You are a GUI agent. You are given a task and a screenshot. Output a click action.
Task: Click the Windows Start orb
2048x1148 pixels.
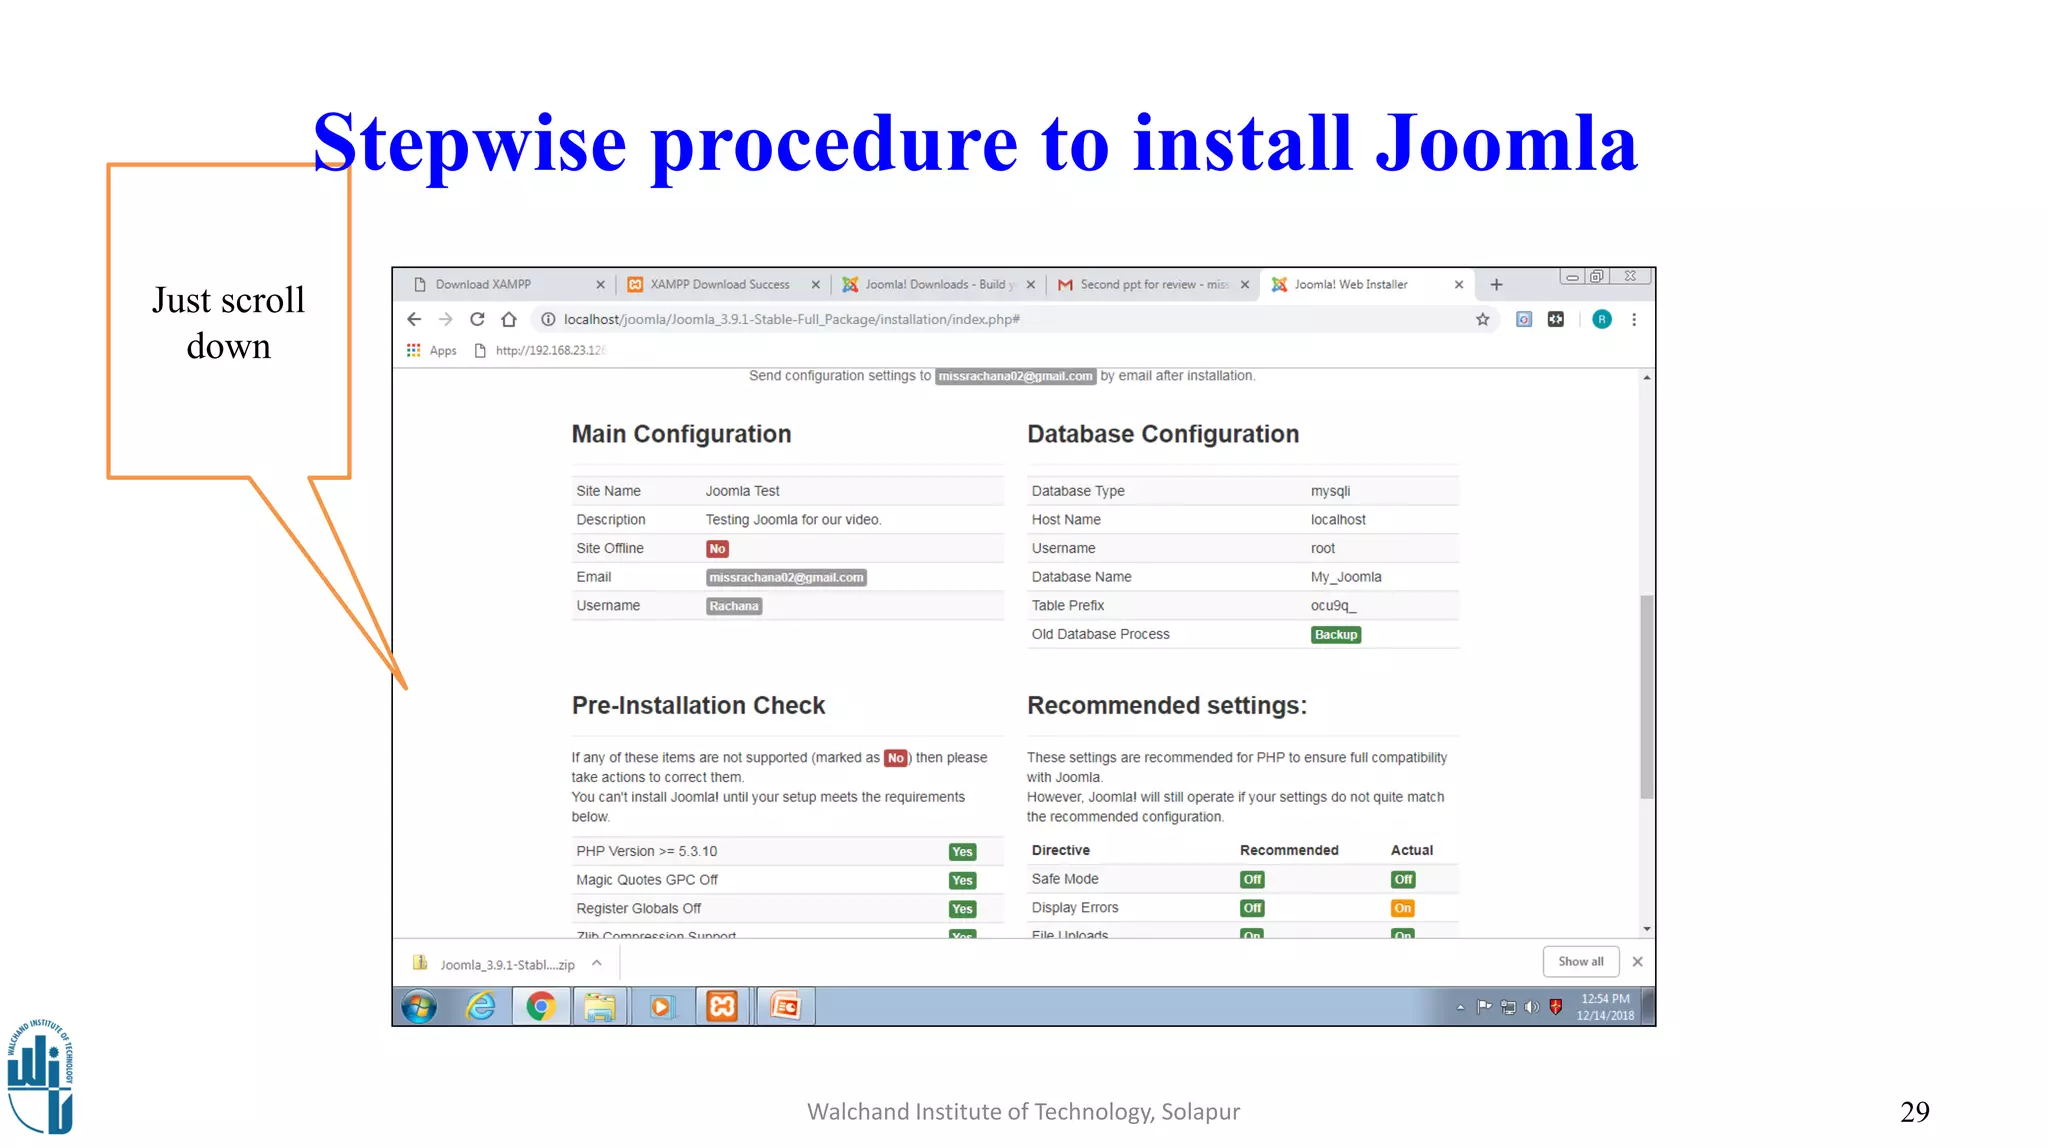click(419, 1006)
